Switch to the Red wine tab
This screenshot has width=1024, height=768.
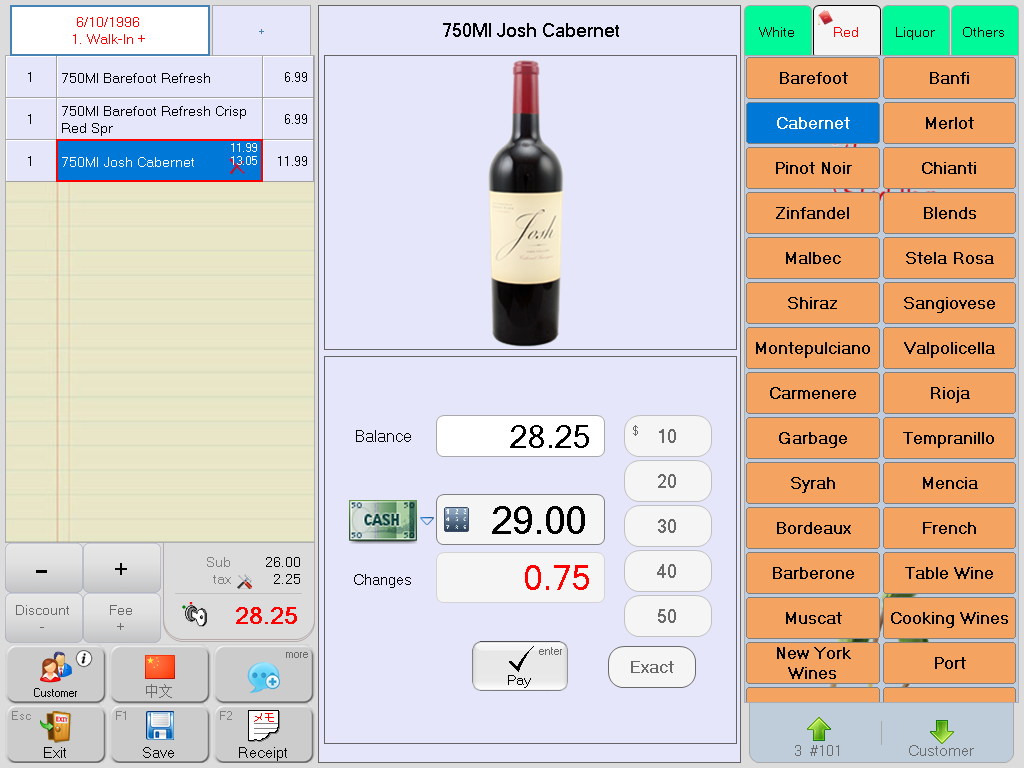coord(846,31)
